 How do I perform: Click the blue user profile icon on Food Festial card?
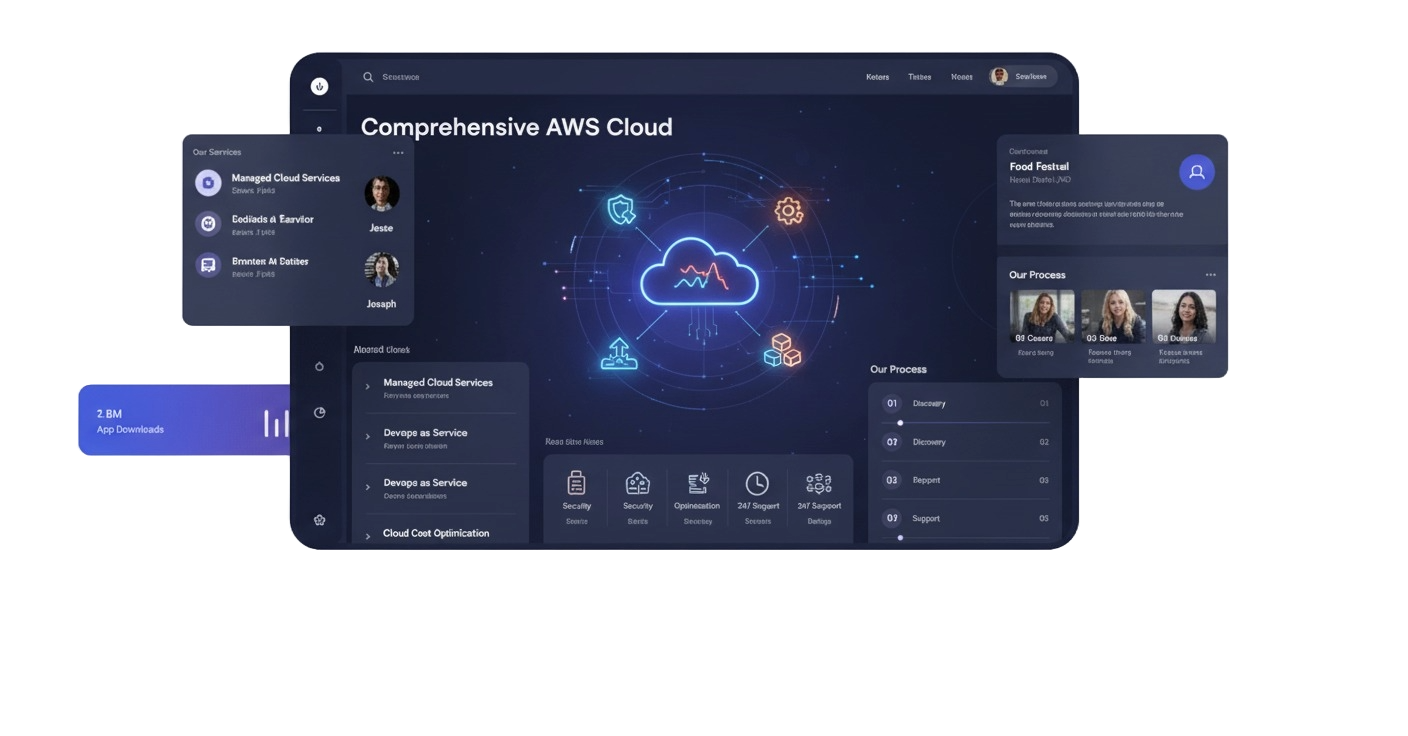click(x=1197, y=172)
